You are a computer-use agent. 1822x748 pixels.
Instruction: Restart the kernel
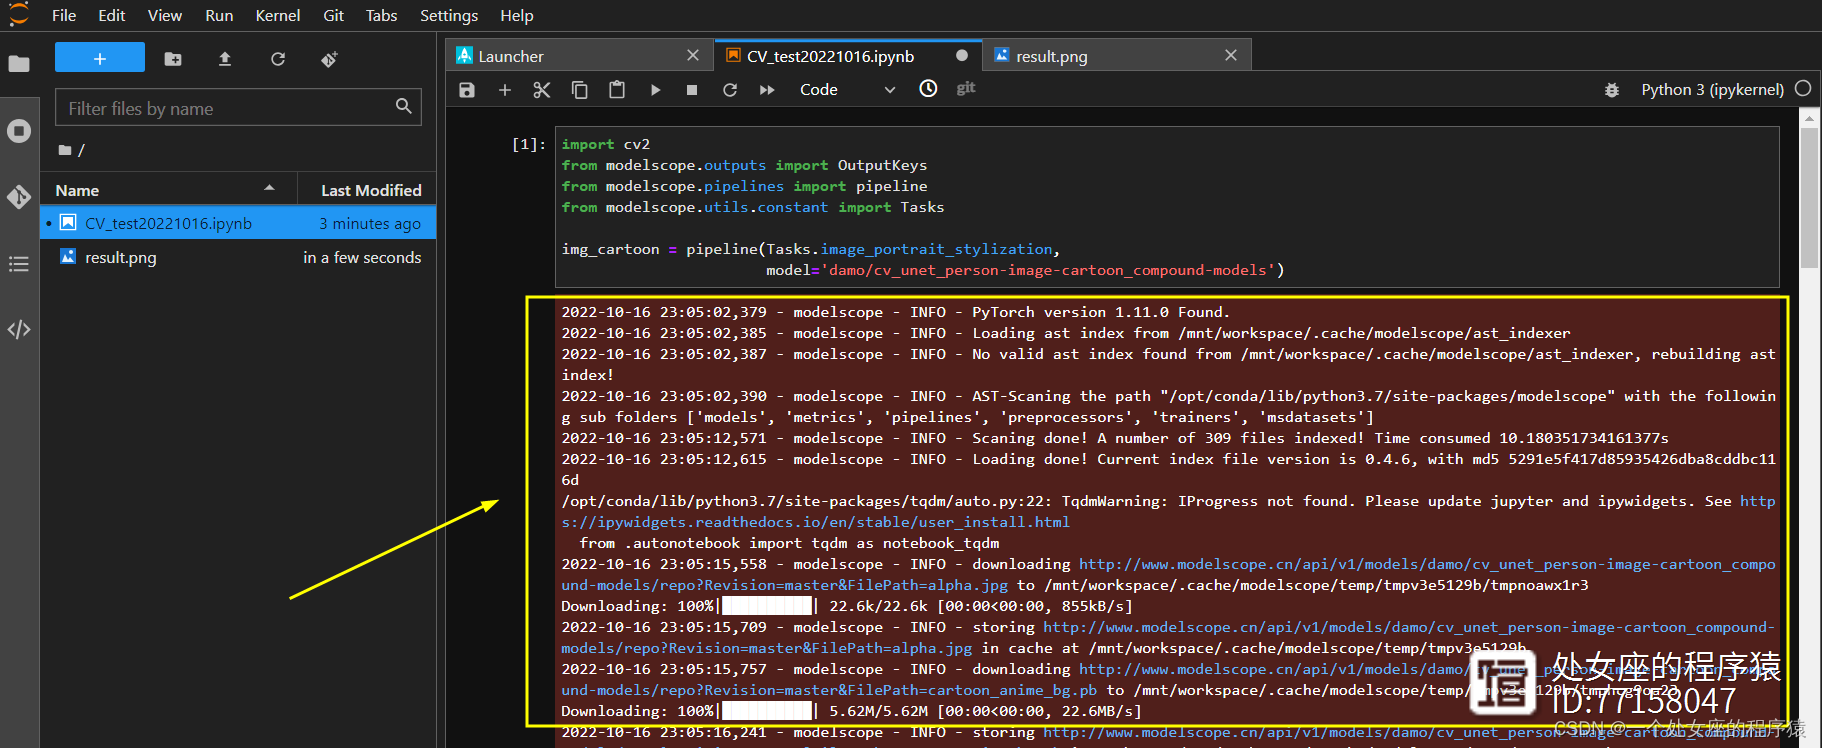(x=730, y=90)
